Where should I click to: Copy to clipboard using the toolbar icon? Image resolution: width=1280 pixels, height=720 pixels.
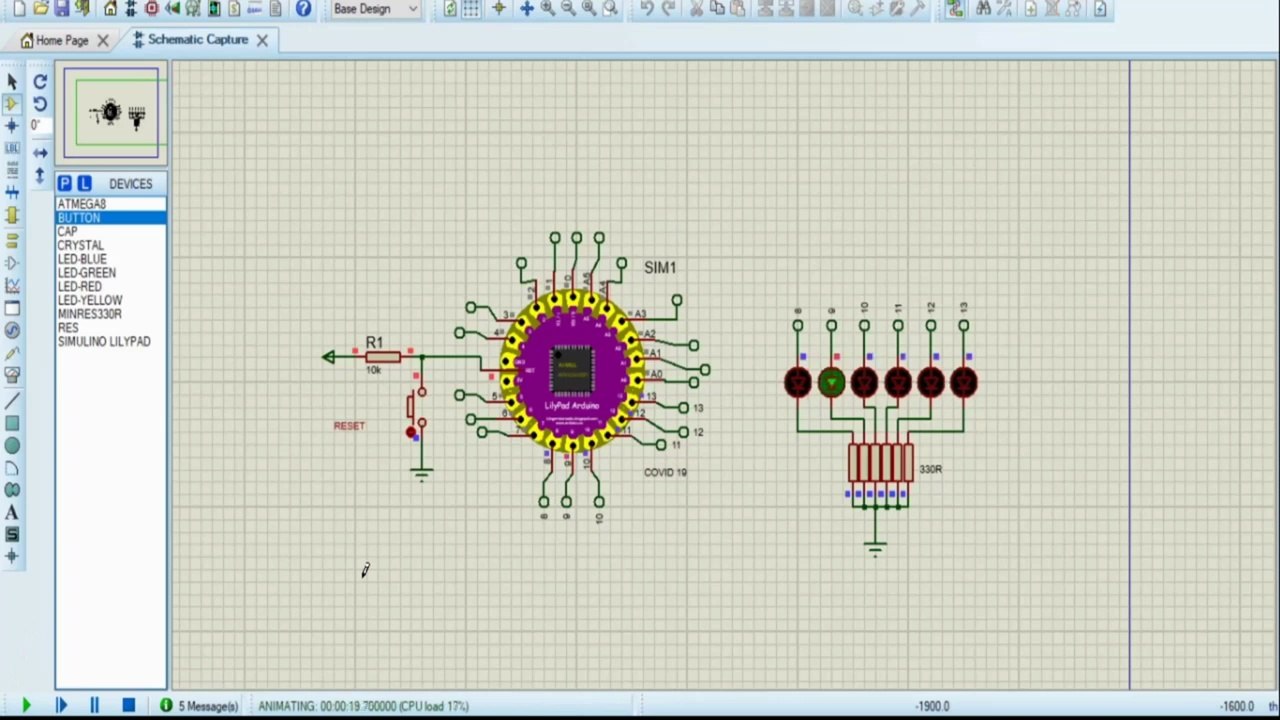click(717, 8)
